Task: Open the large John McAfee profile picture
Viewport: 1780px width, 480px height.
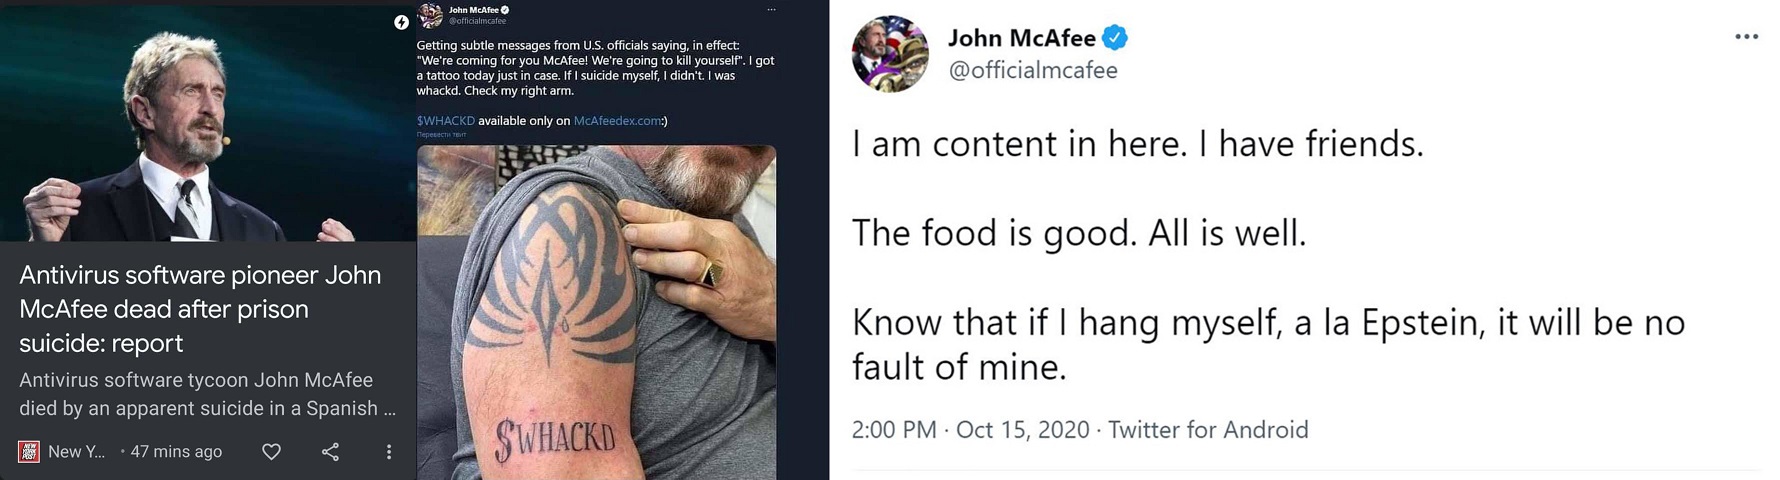Action: pyautogui.click(x=890, y=54)
